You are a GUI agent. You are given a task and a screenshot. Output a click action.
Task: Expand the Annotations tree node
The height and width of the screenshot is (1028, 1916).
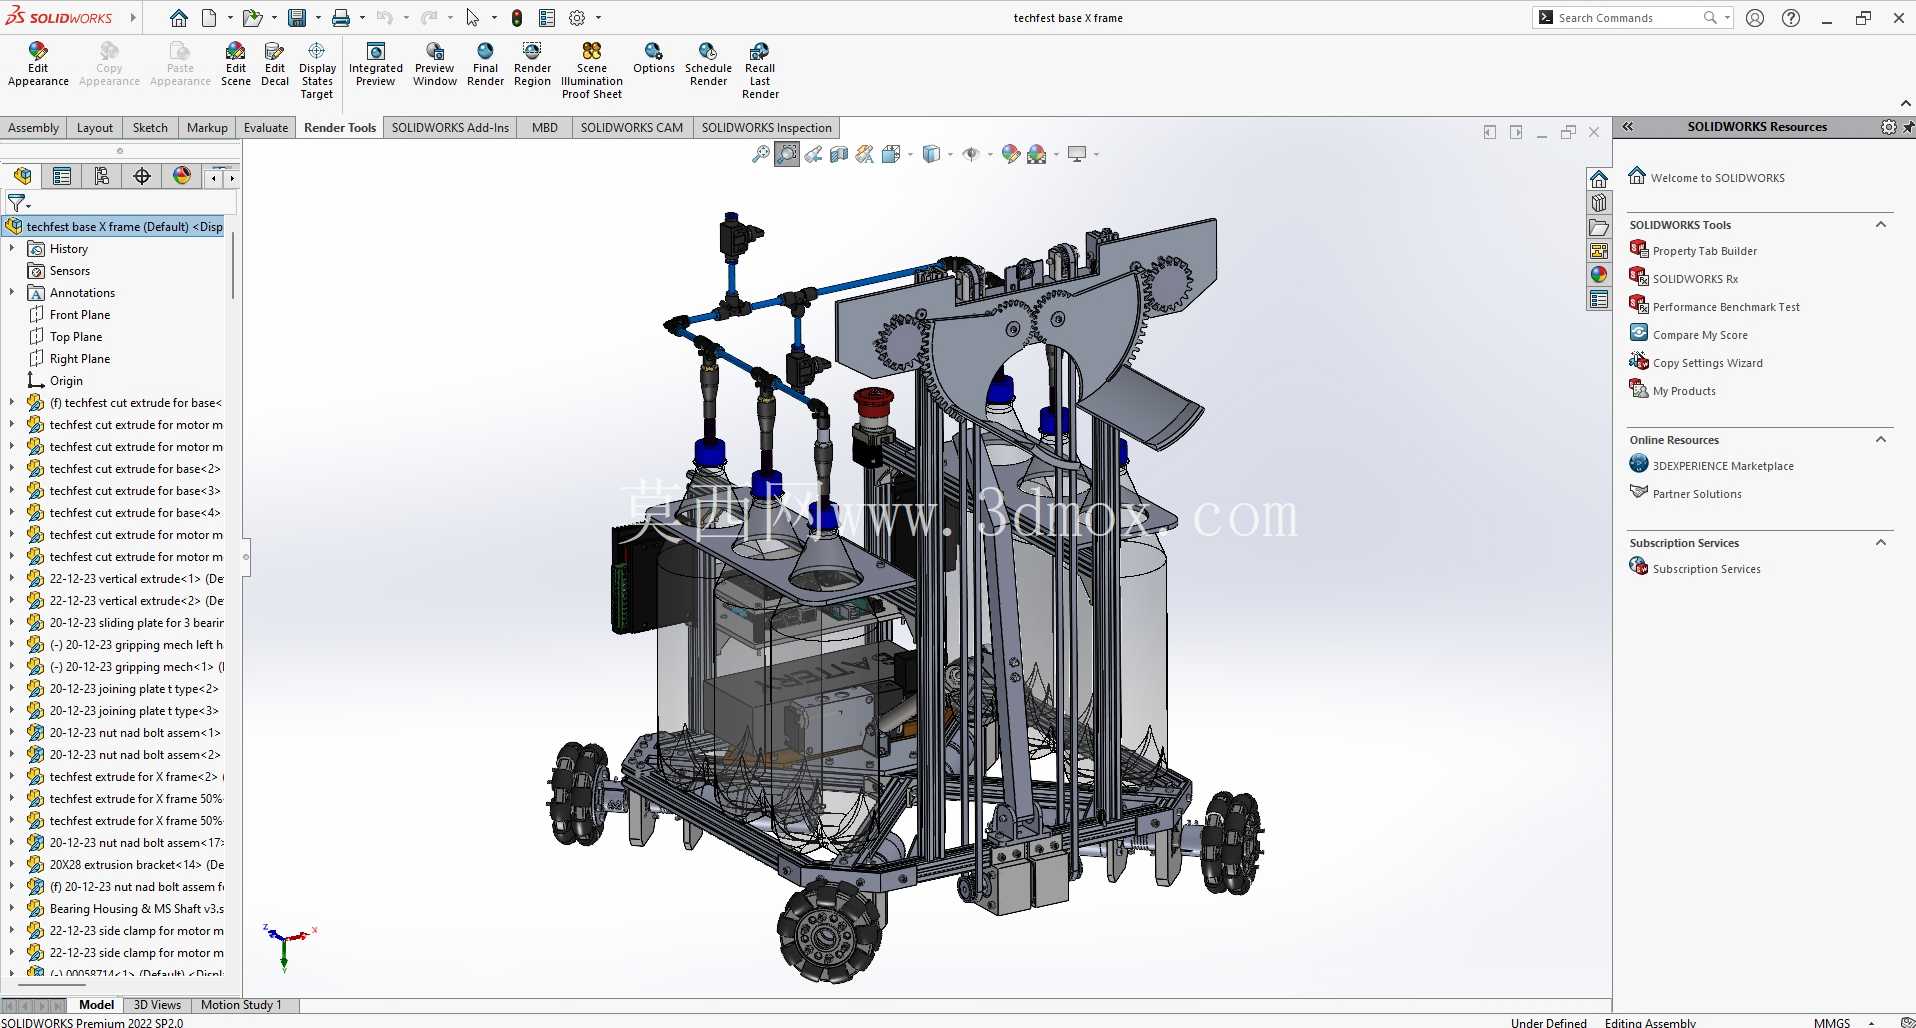pos(12,292)
